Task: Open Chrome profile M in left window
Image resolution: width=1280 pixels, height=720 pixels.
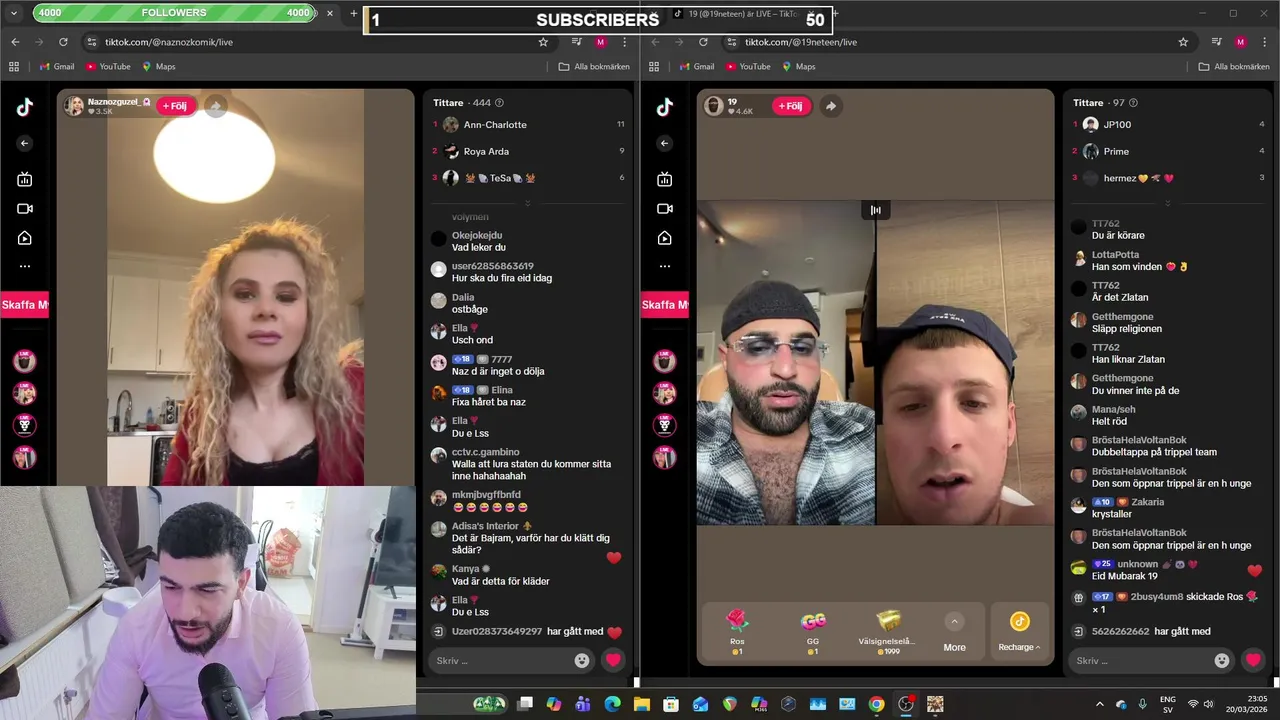Action: click(600, 42)
